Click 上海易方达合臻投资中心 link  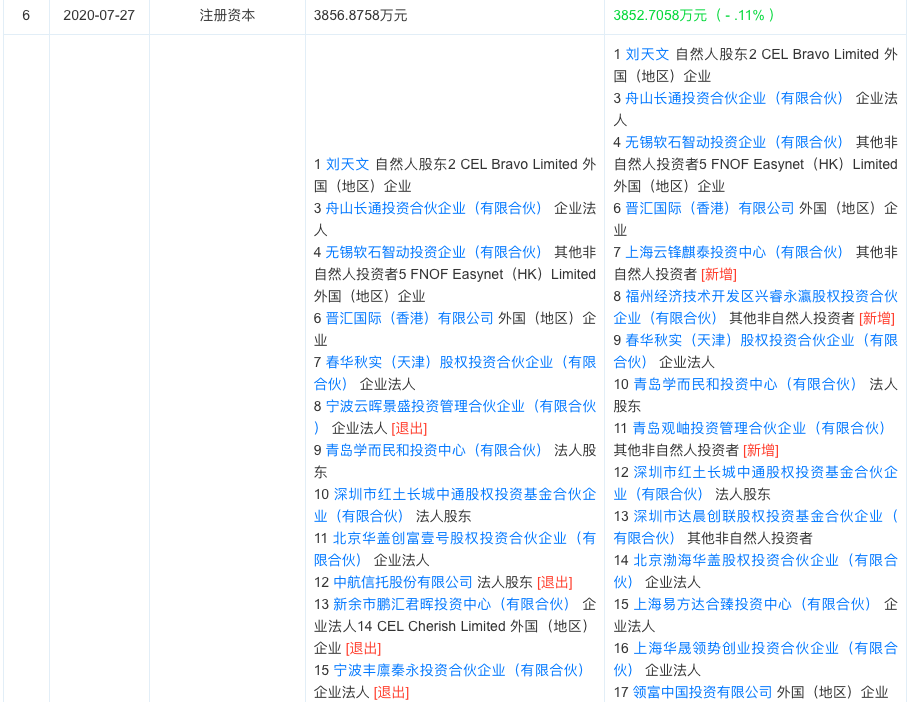tap(752, 605)
